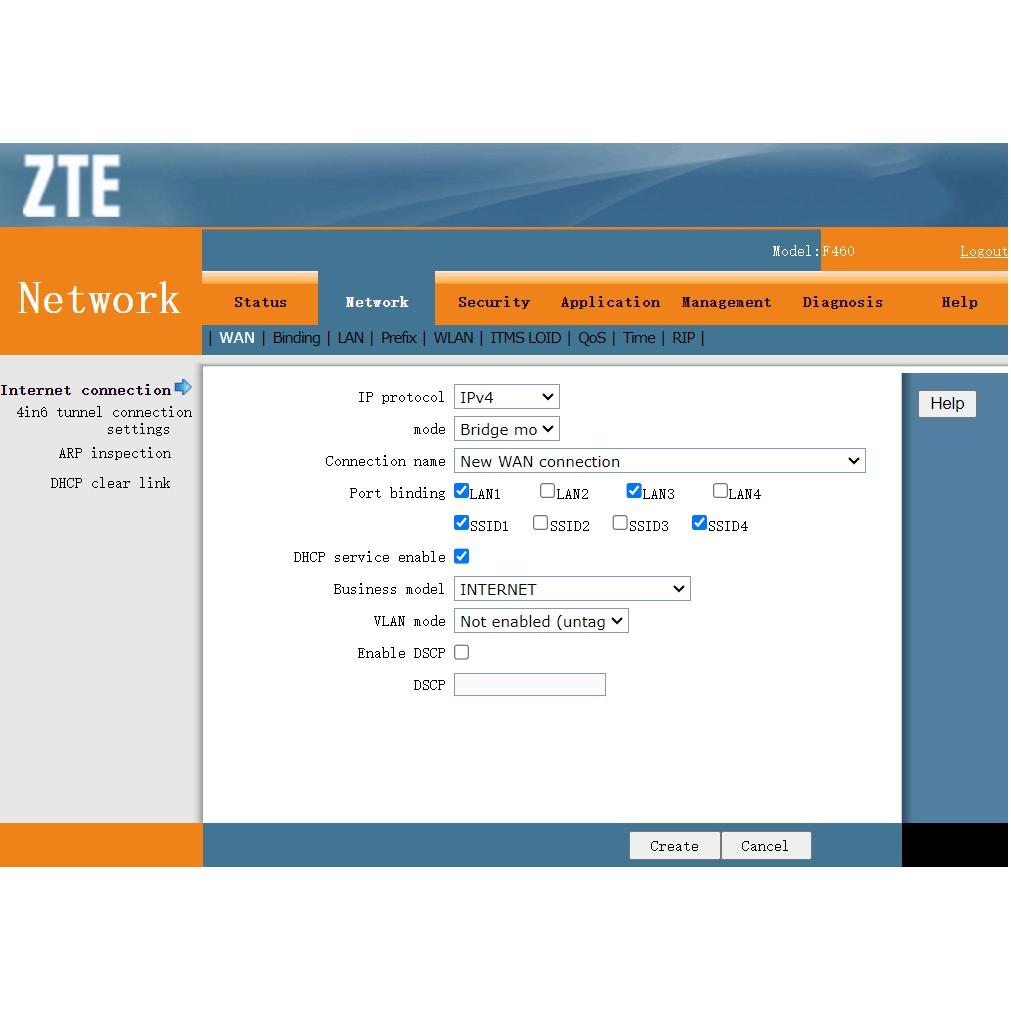Open the Prefix submenu item
The width and height of the screenshot is (1011, 1011).
click(x=398, y=338)
